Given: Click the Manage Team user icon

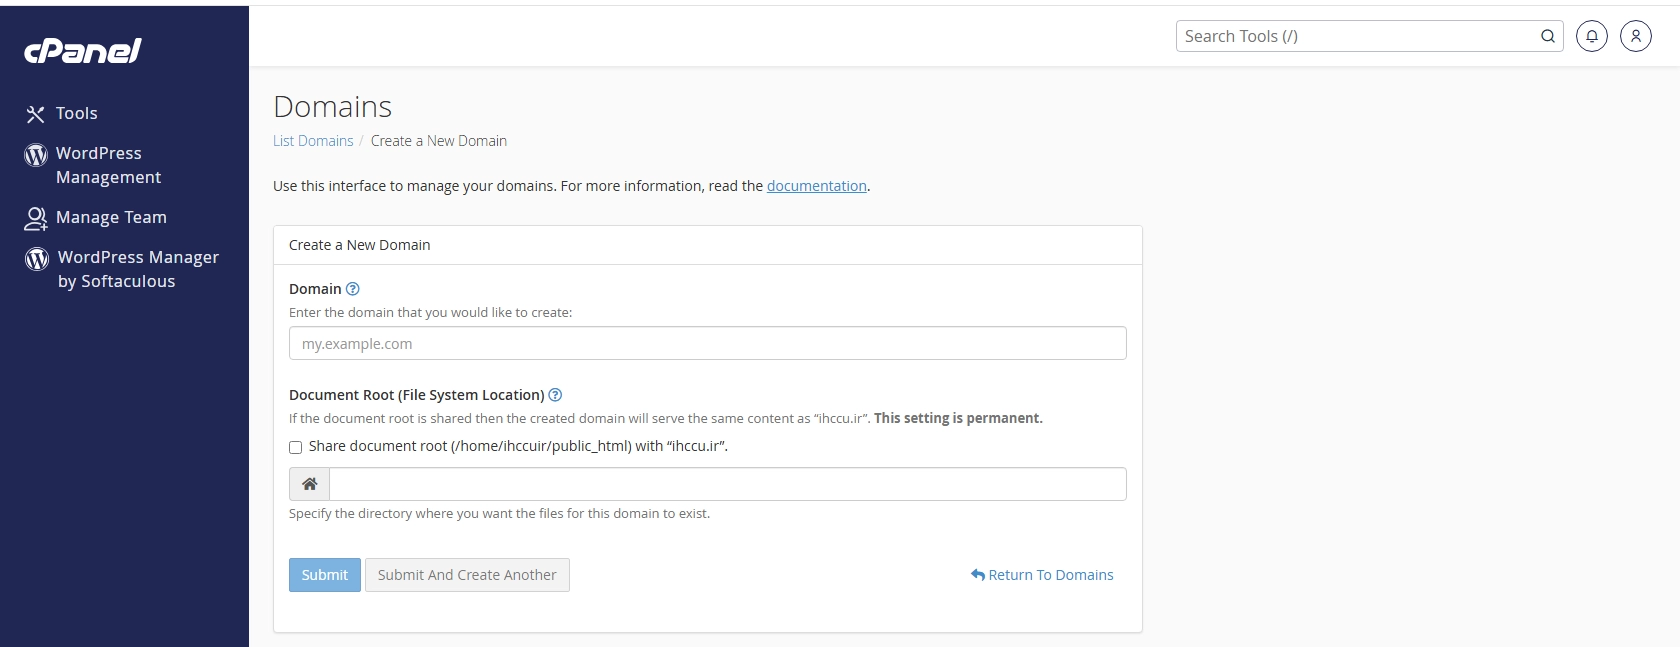Looking at the screenshot, I should point(36,218).
